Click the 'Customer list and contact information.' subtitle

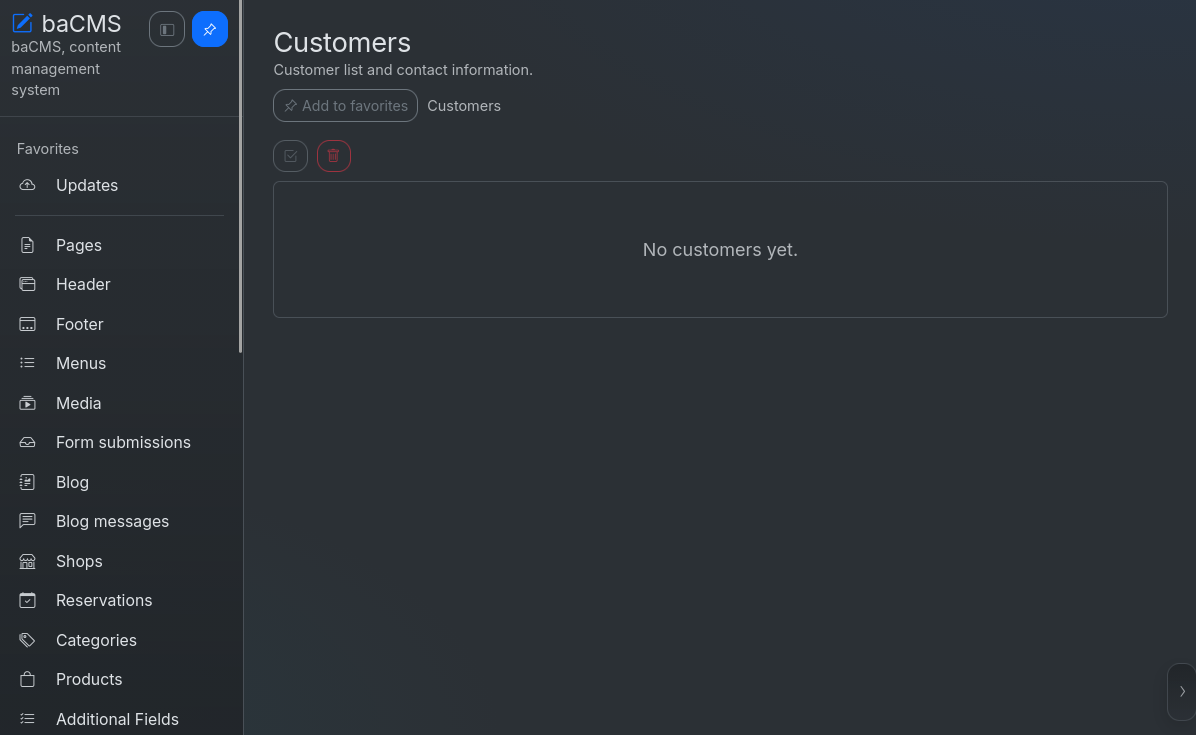tap(403, 70)
